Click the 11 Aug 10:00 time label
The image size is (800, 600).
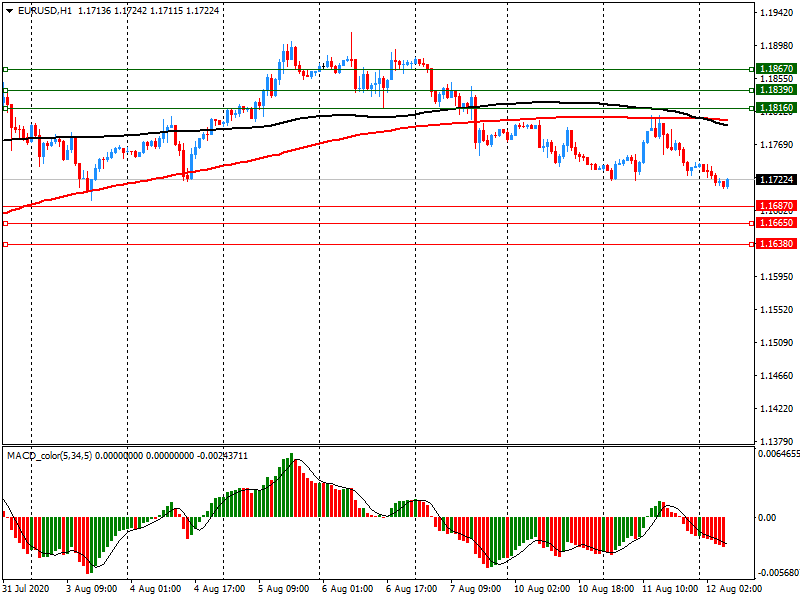coord(670,589)
